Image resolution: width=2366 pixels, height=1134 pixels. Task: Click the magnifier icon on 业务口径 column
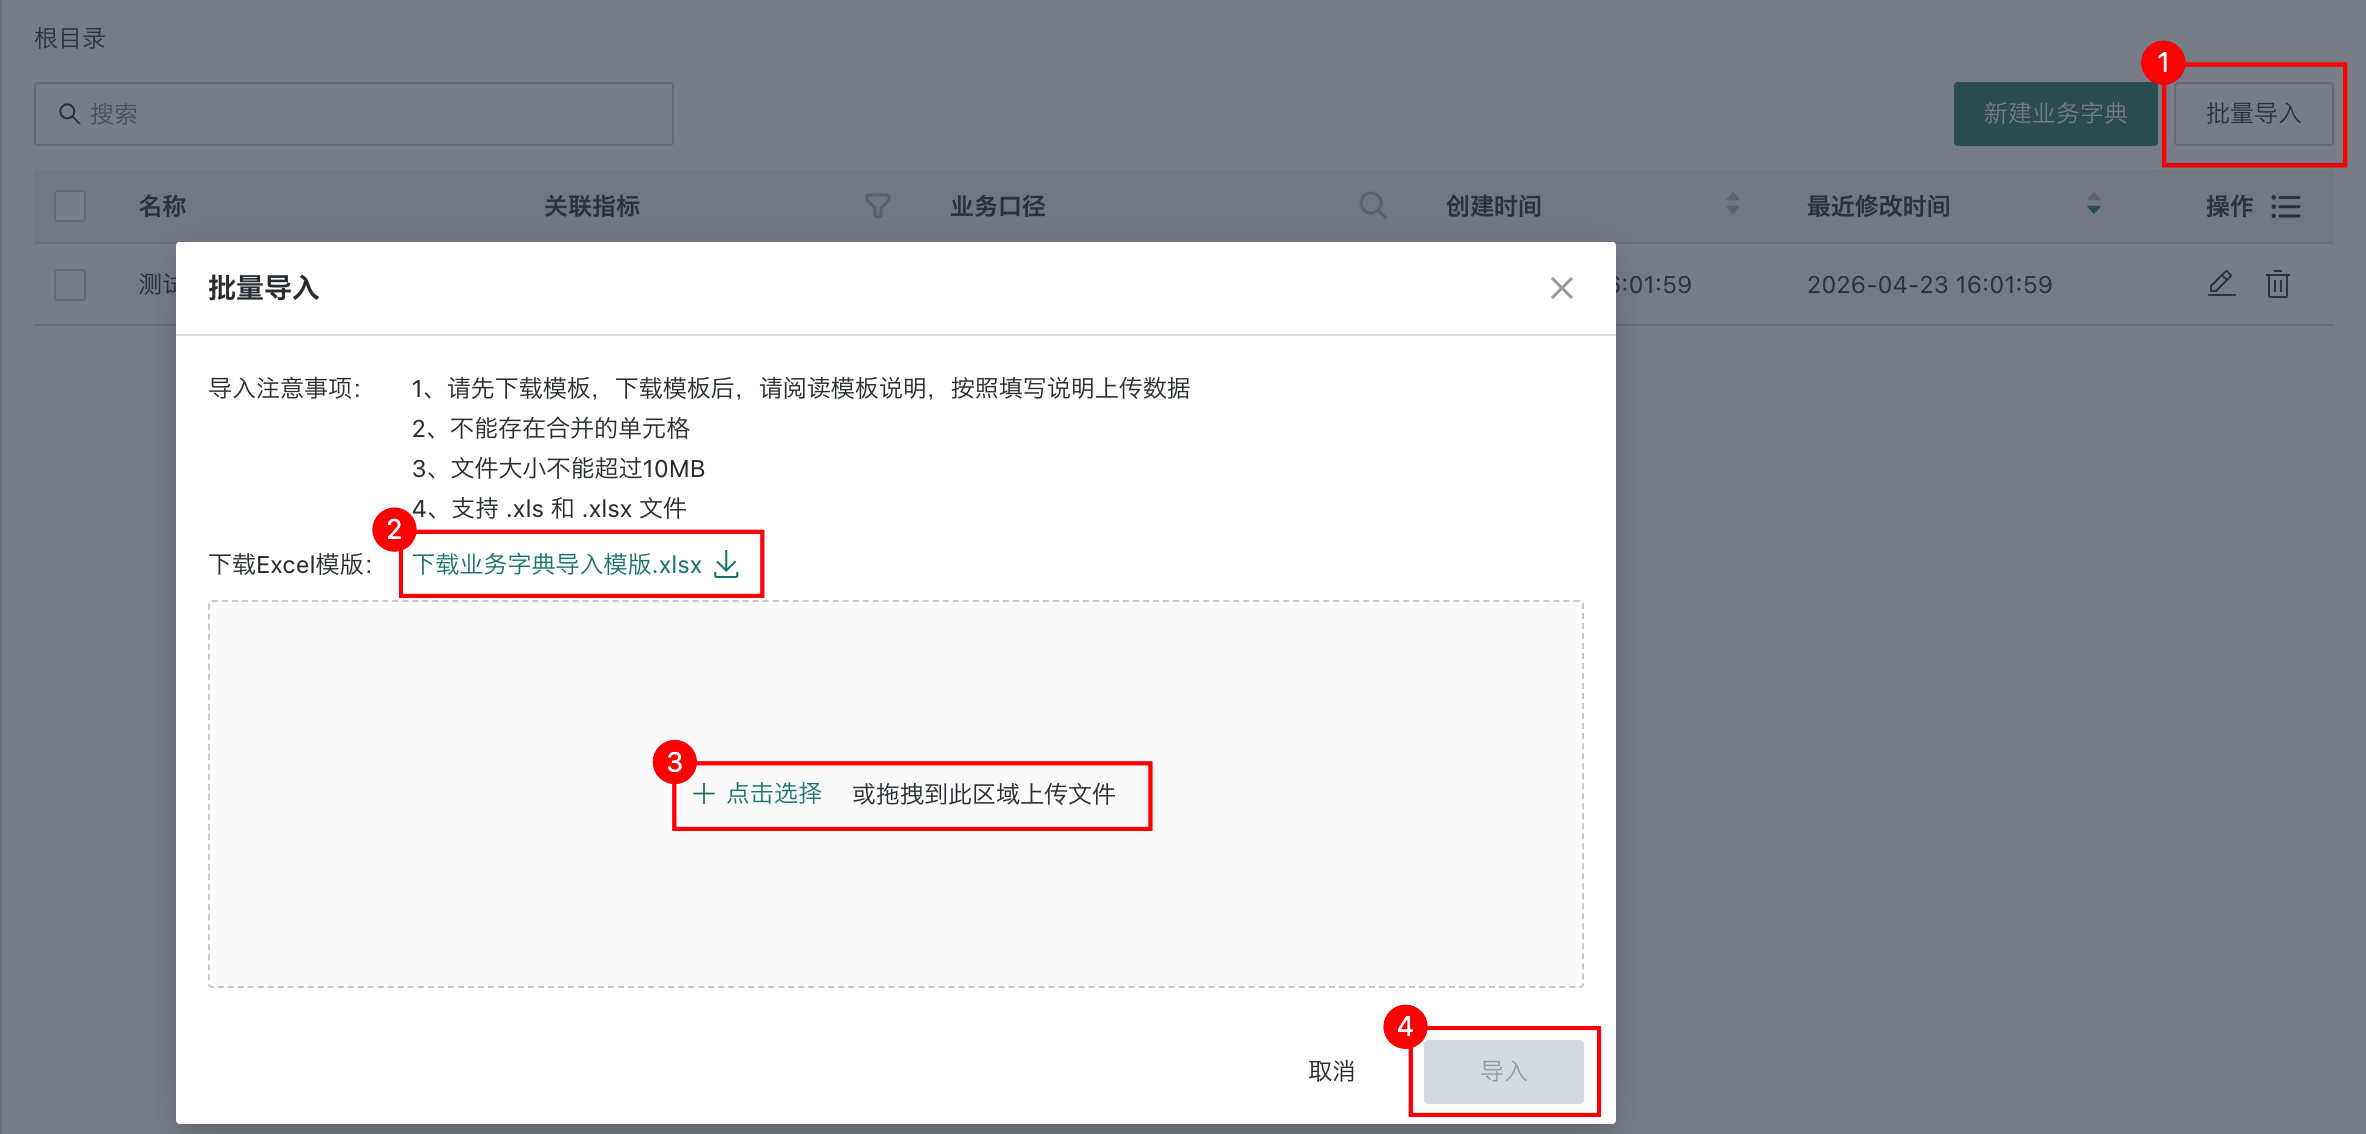pos(1373,205)
